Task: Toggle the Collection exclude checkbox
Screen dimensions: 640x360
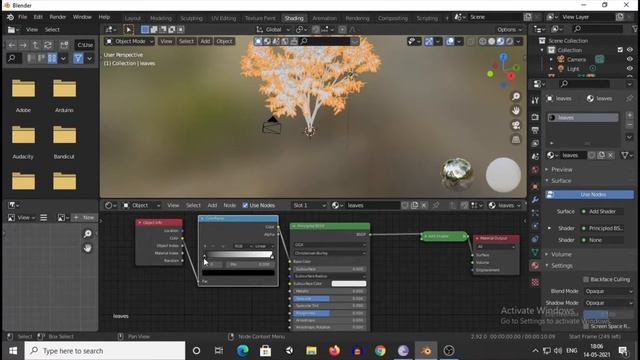Action: [620, 50]
